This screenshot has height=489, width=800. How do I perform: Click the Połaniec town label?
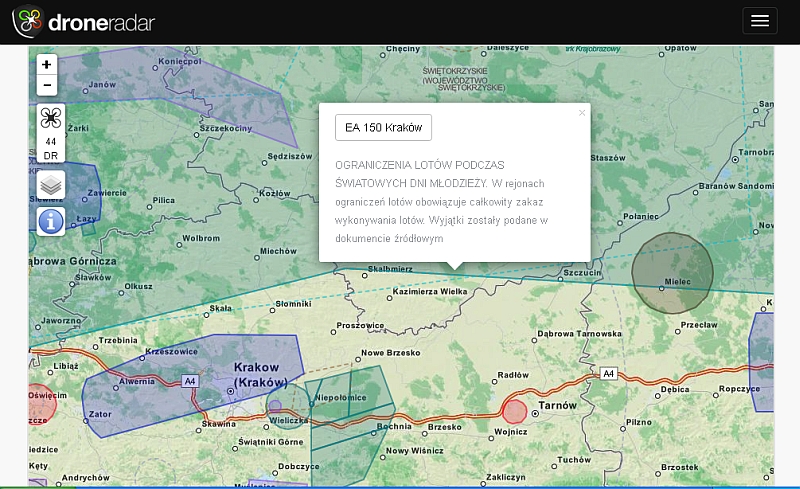tap(641, 216)
